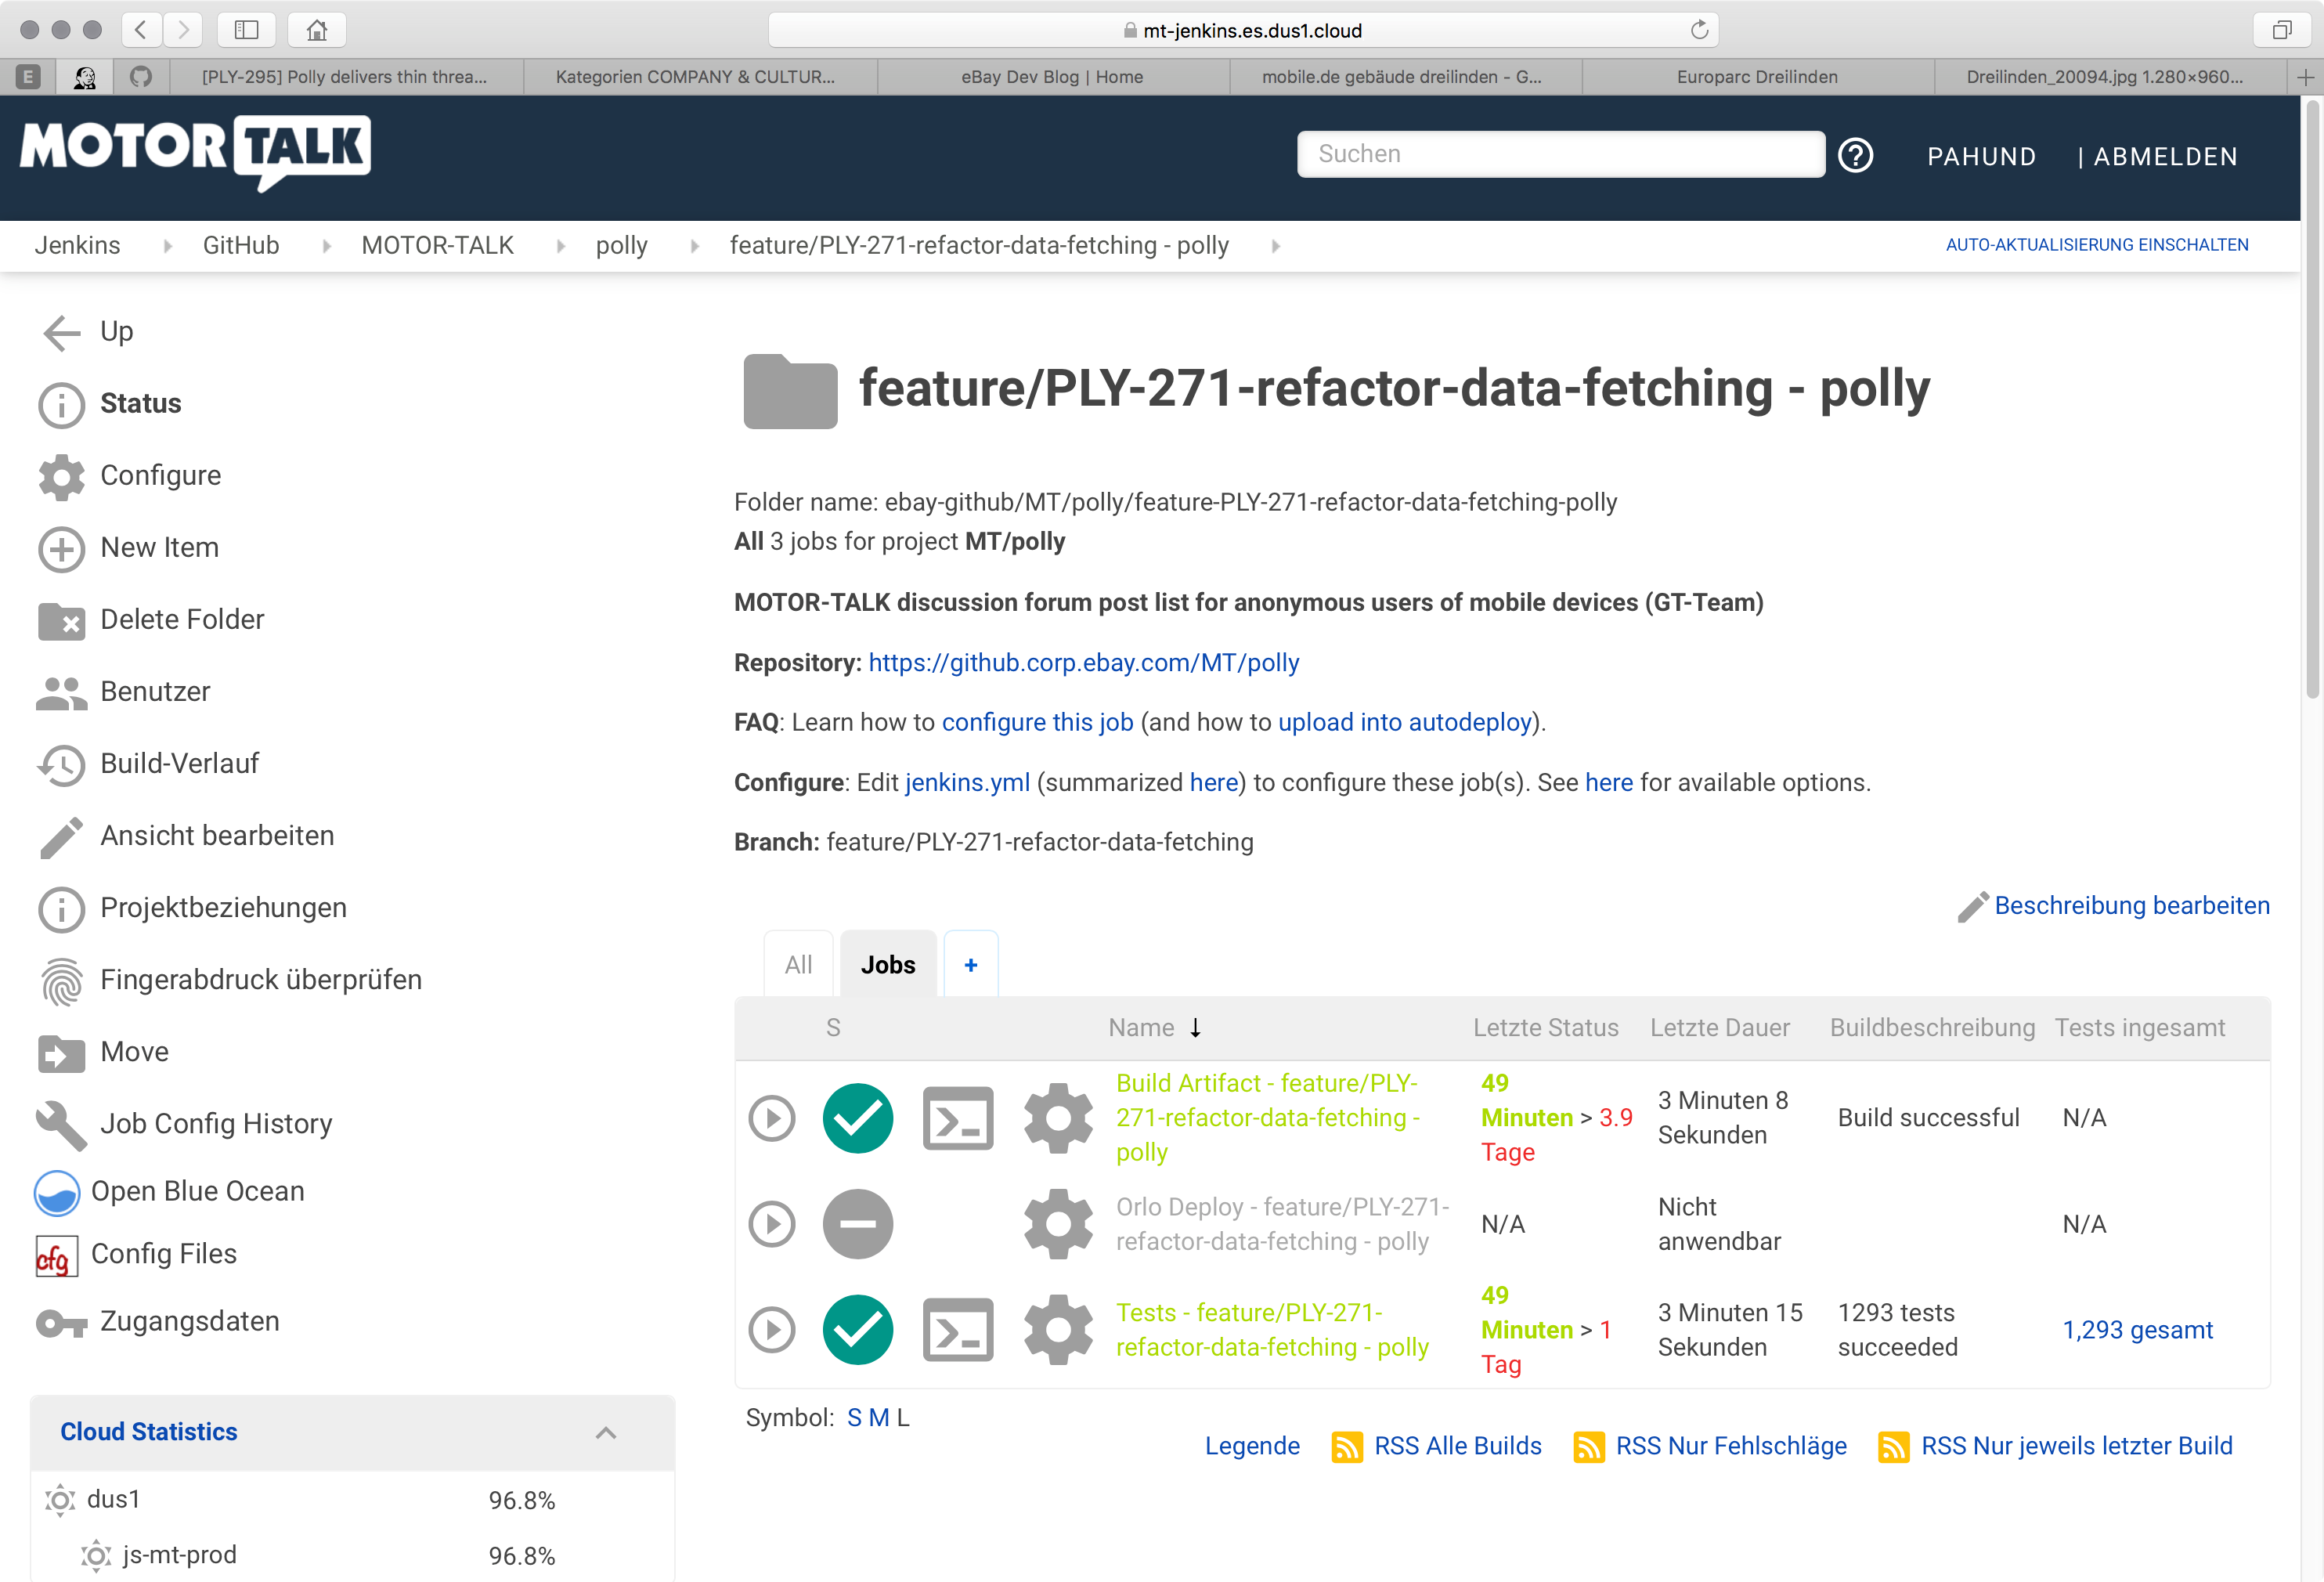Open console output of Build Artifact job
This screenshot has height=1582, width=2324.
(x=958, y=1118)
